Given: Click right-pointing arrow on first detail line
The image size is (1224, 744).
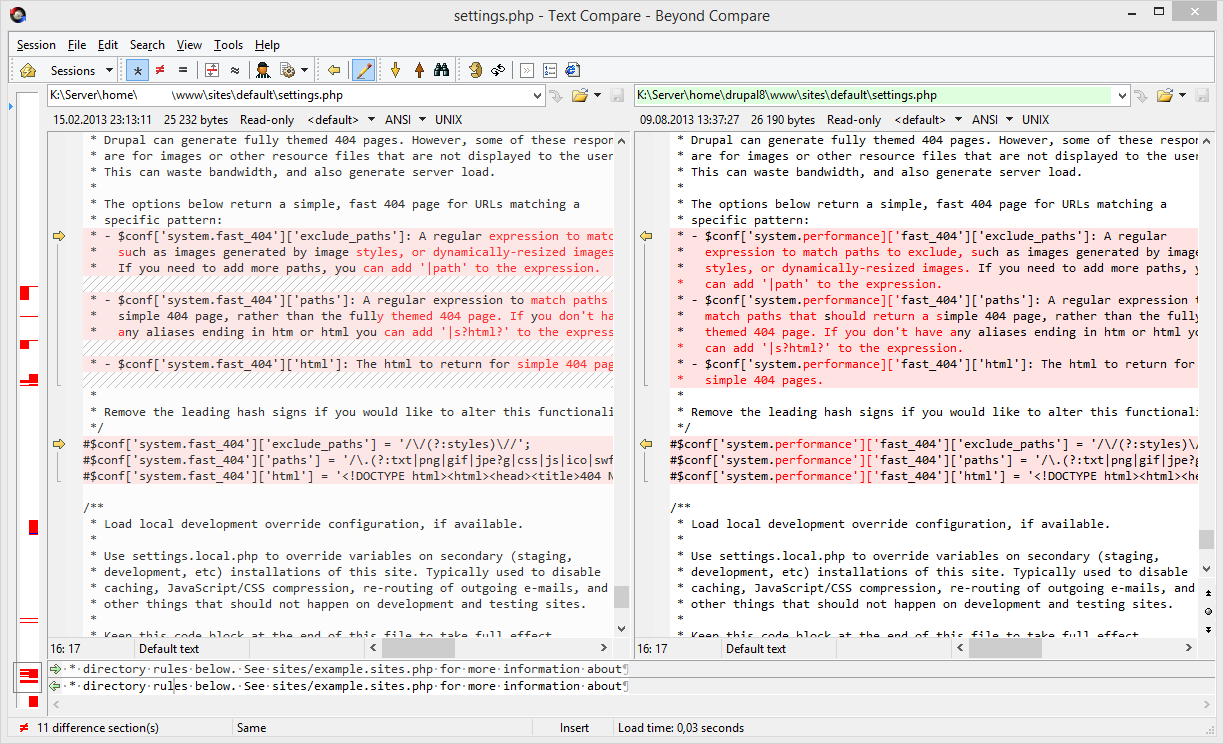Looking at the screenshot, I should [56, 669].
